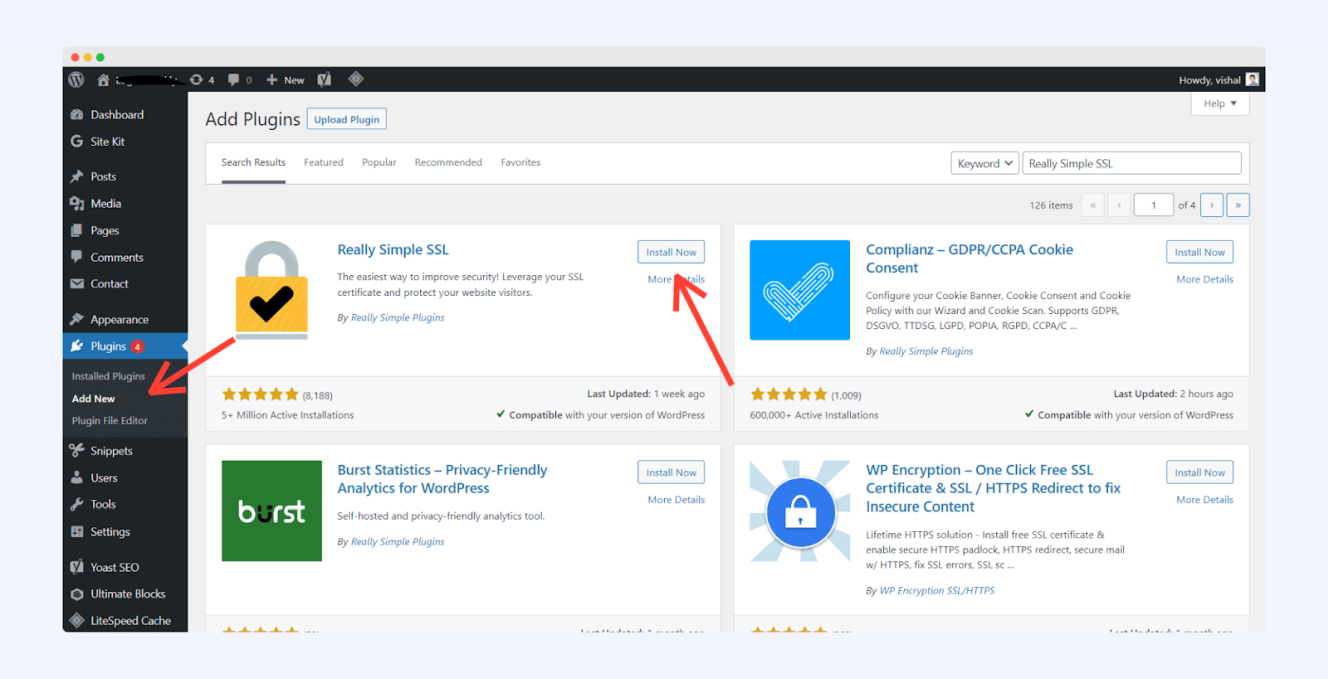
Task: Click the current page number field
Action: [x=1154, y=205]
